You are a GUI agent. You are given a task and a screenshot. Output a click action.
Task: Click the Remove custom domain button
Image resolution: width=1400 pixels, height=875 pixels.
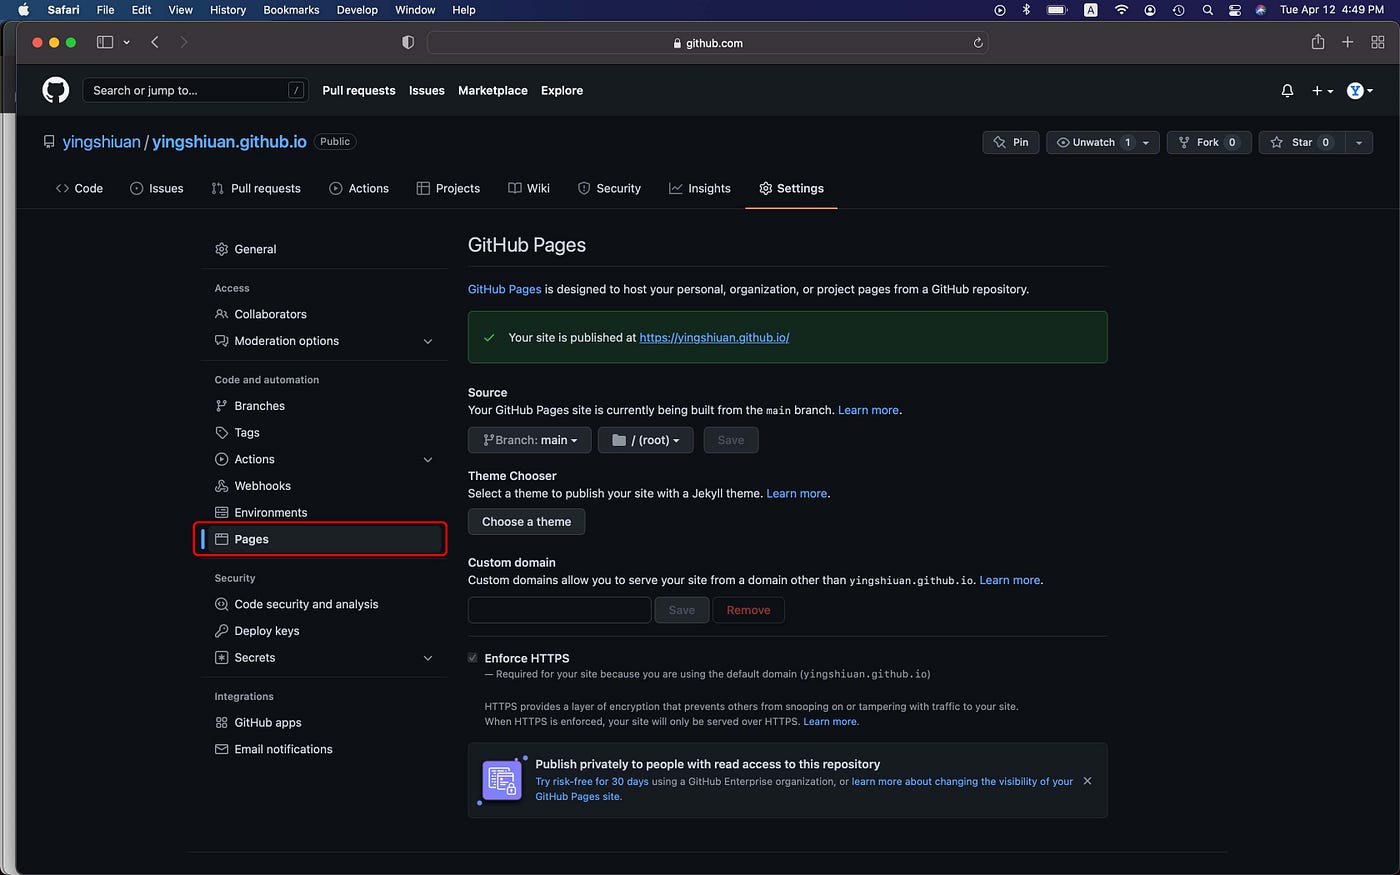click(x=748, y=610)
